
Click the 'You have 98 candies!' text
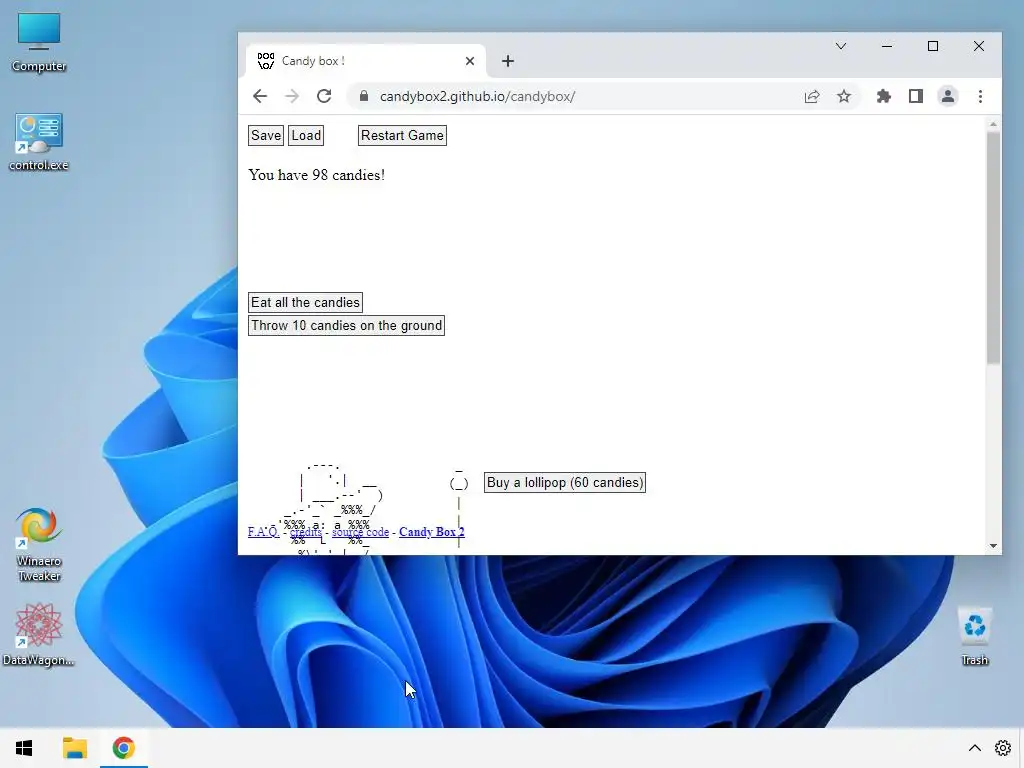tap(317, 175)
